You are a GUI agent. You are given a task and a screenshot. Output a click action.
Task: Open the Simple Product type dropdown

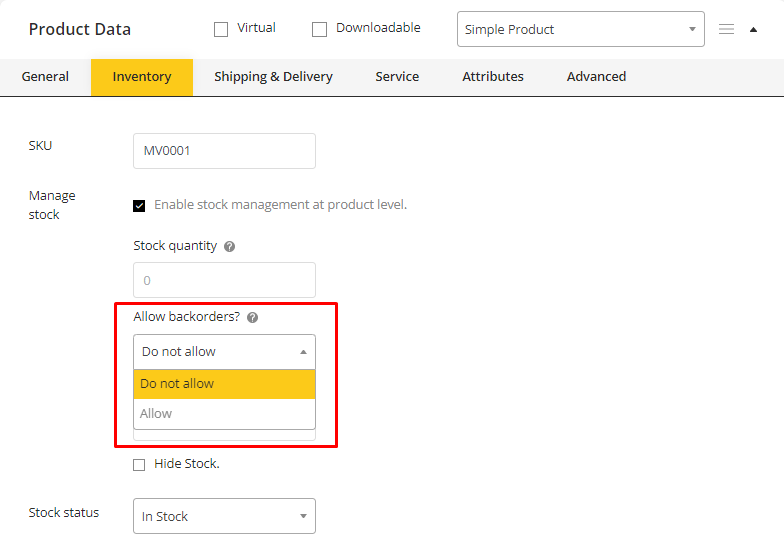click(x=580, y=29)
